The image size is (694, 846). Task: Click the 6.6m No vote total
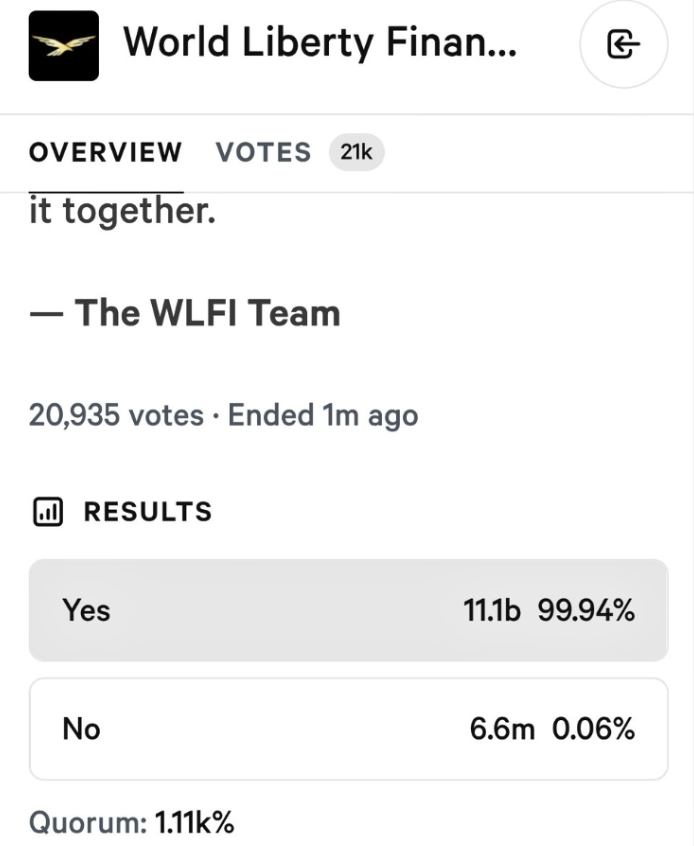coord(502,729)
